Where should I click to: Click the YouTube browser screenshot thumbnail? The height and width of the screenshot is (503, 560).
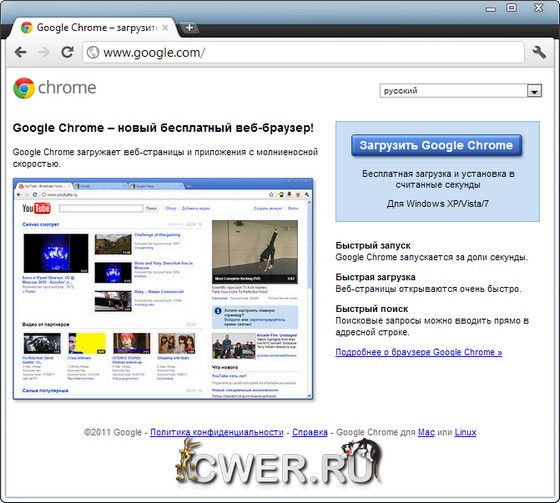pyautogui.click(x=163, y=289)
